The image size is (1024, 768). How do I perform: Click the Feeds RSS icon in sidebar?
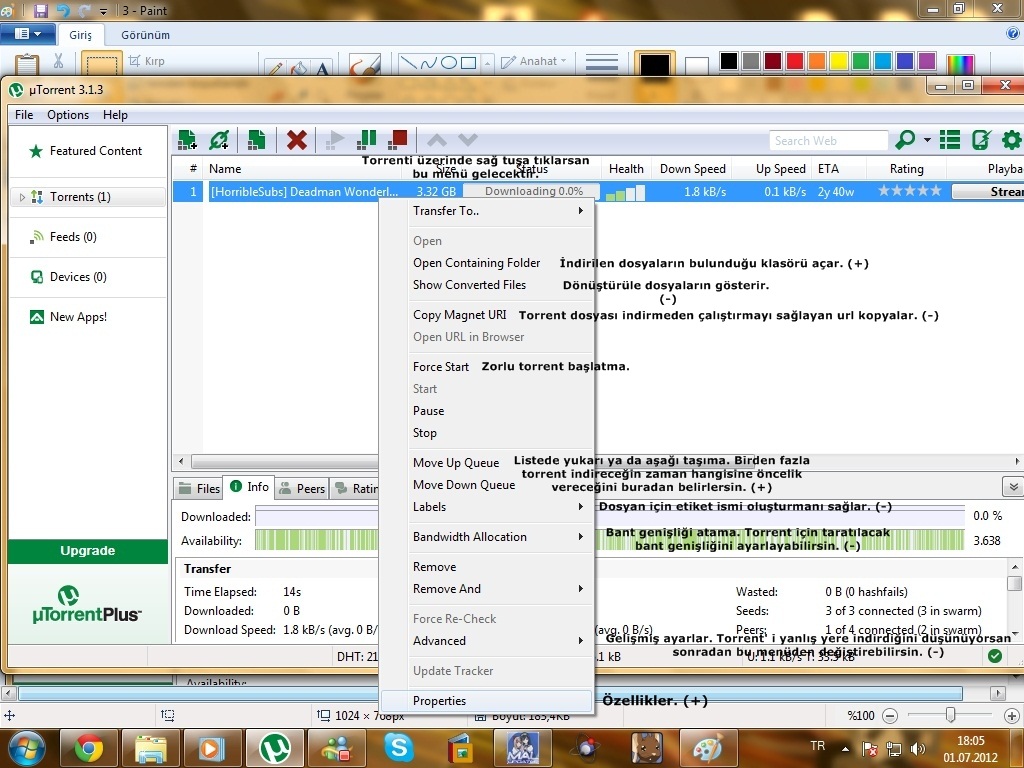(37, 237)
